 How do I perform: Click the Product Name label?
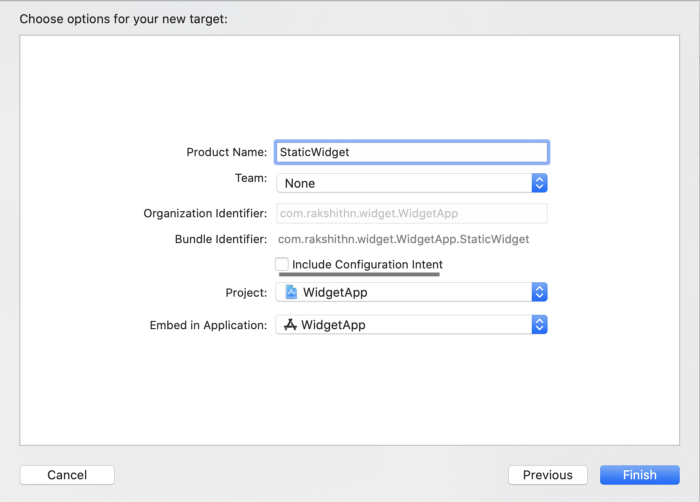[226, 152]
